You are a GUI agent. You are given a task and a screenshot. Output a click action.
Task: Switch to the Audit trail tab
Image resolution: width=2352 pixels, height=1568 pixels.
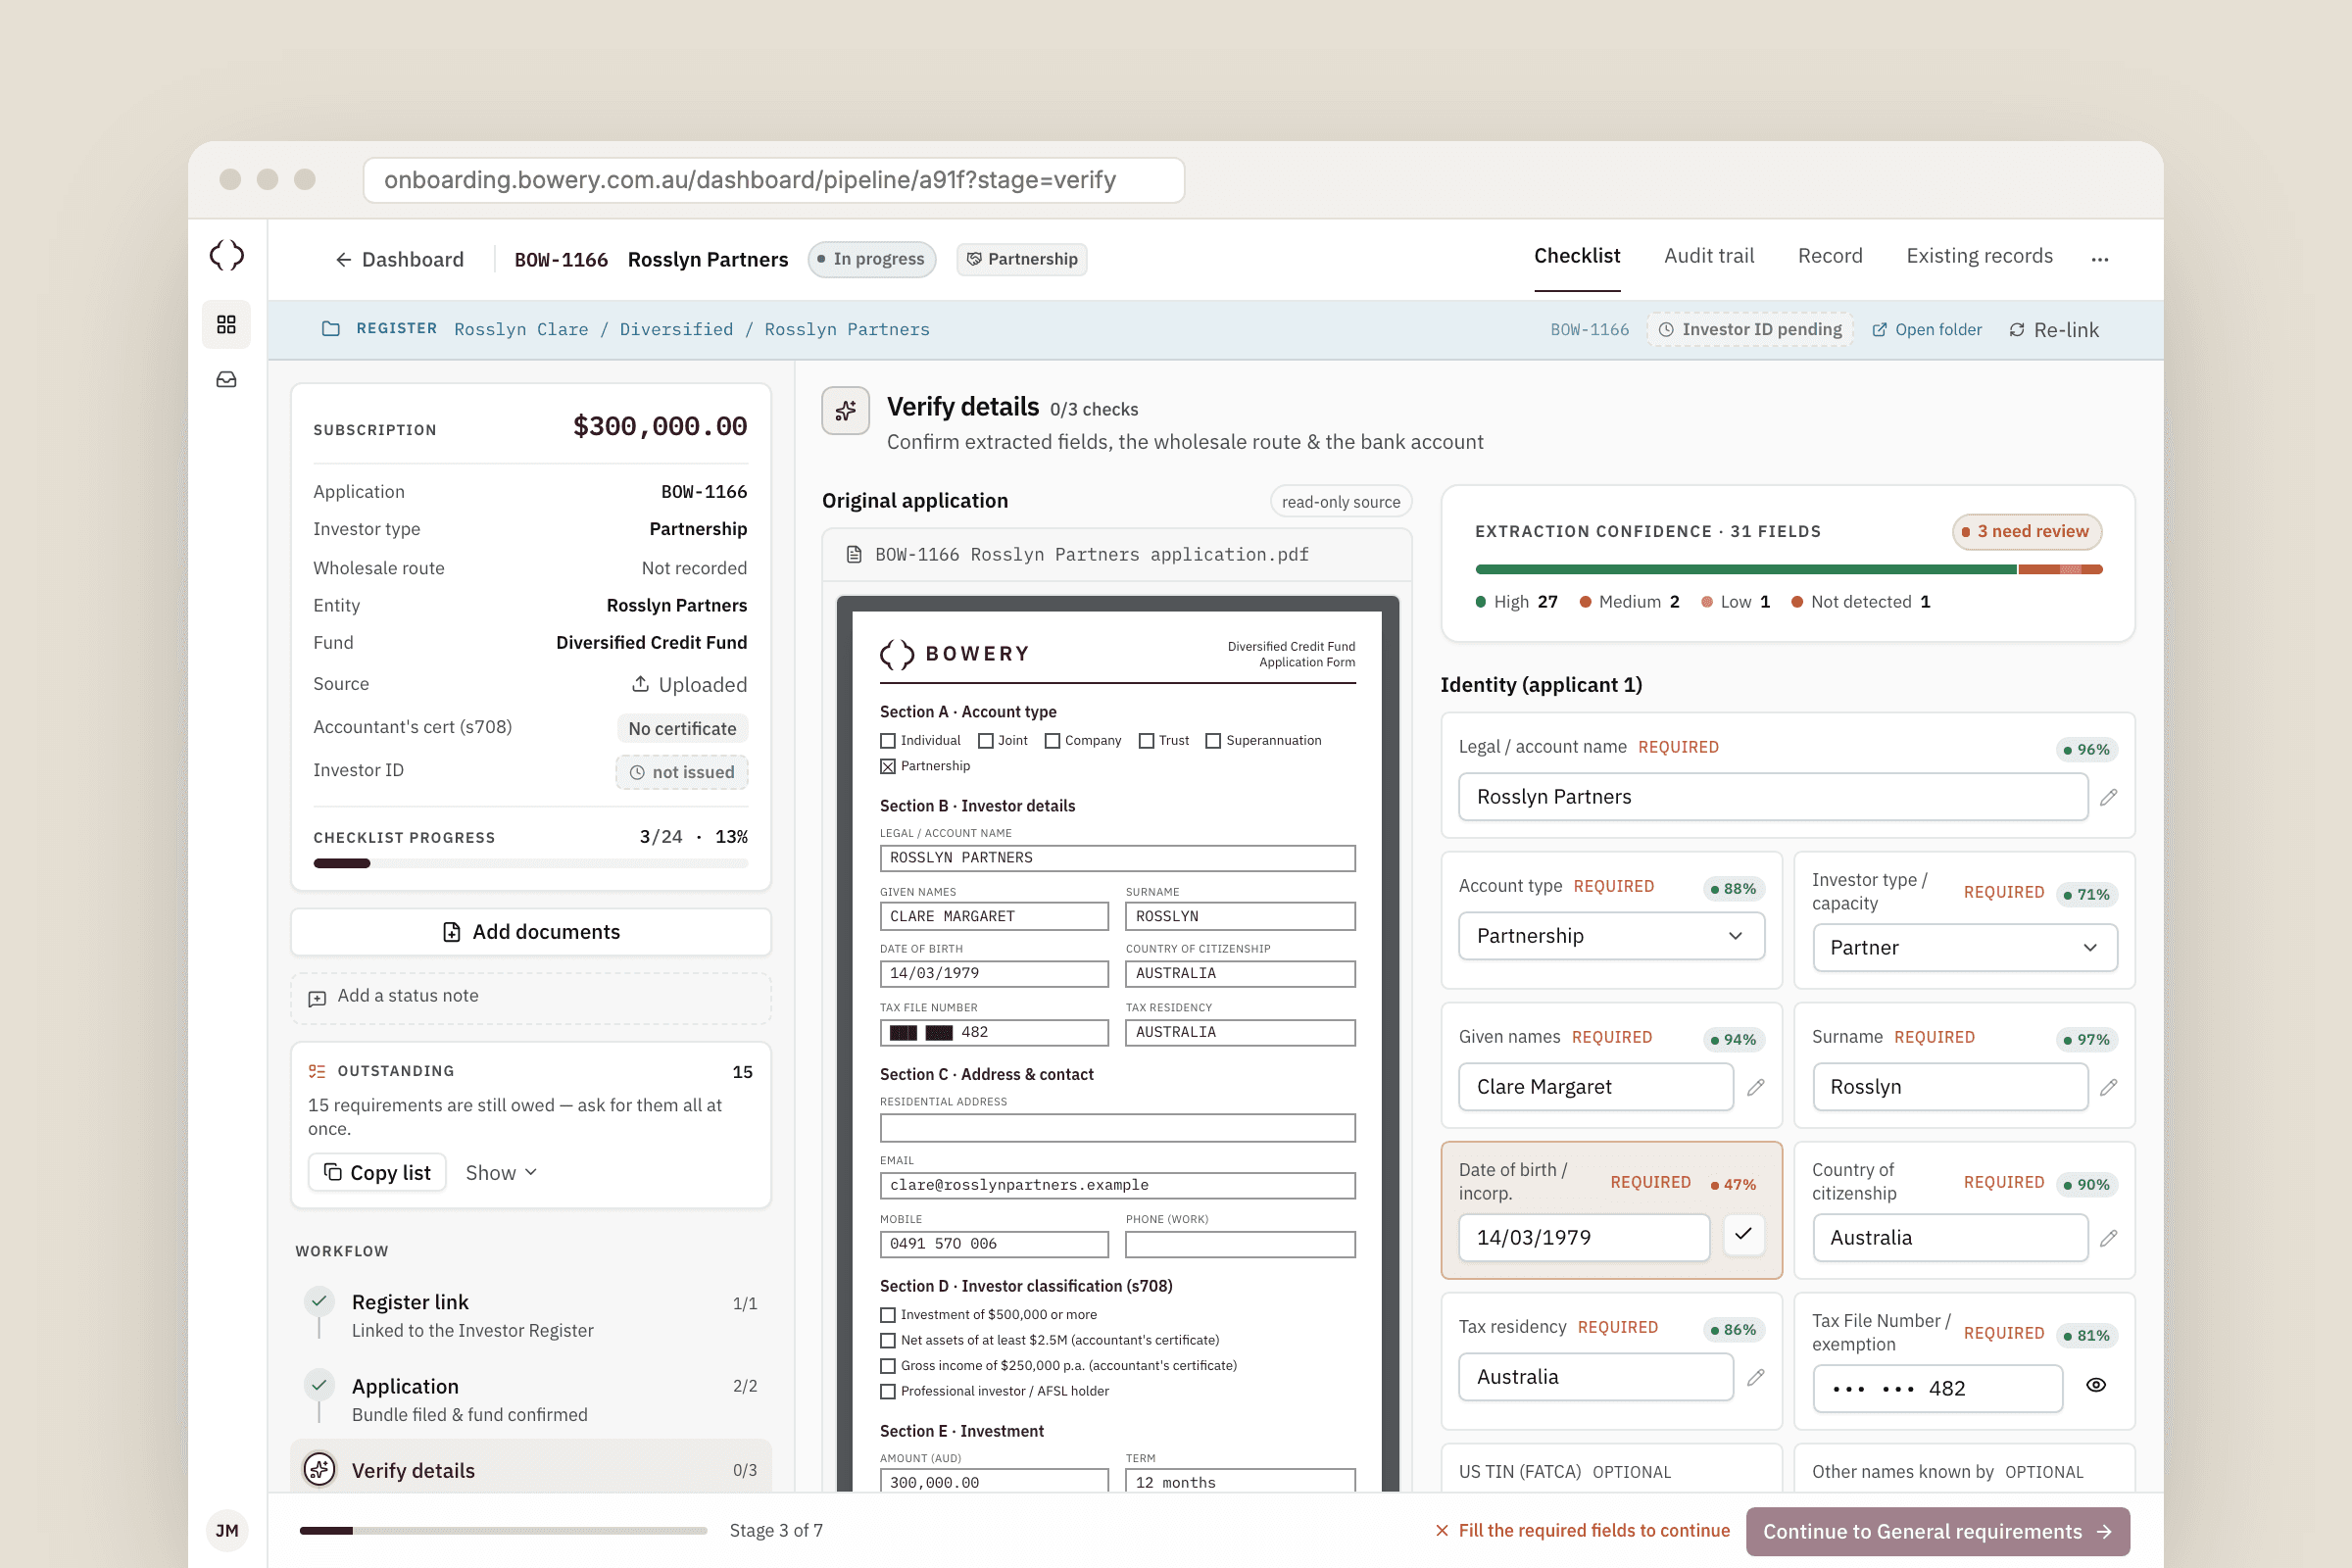(1709, 256)
